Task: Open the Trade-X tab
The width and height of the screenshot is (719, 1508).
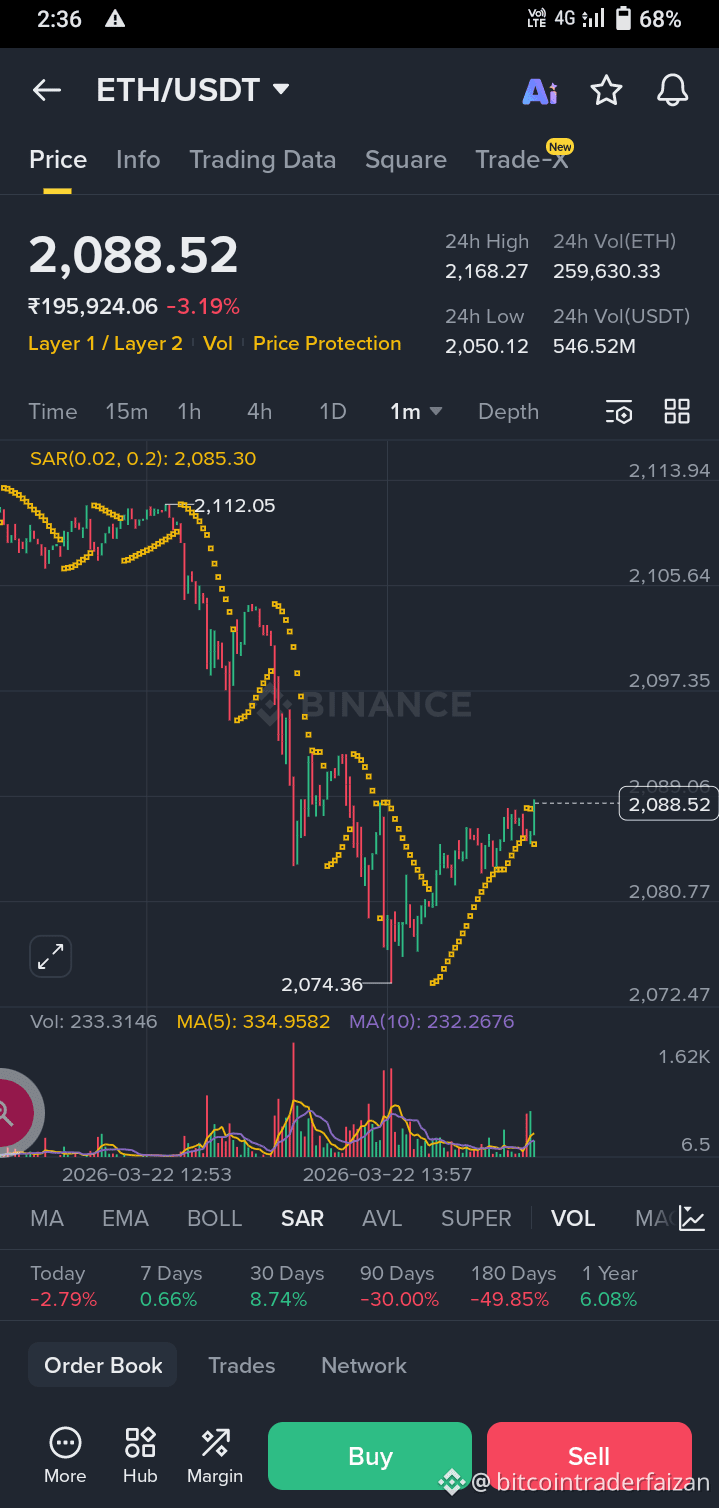Action: pyautogui.click(x=522, y=160)
